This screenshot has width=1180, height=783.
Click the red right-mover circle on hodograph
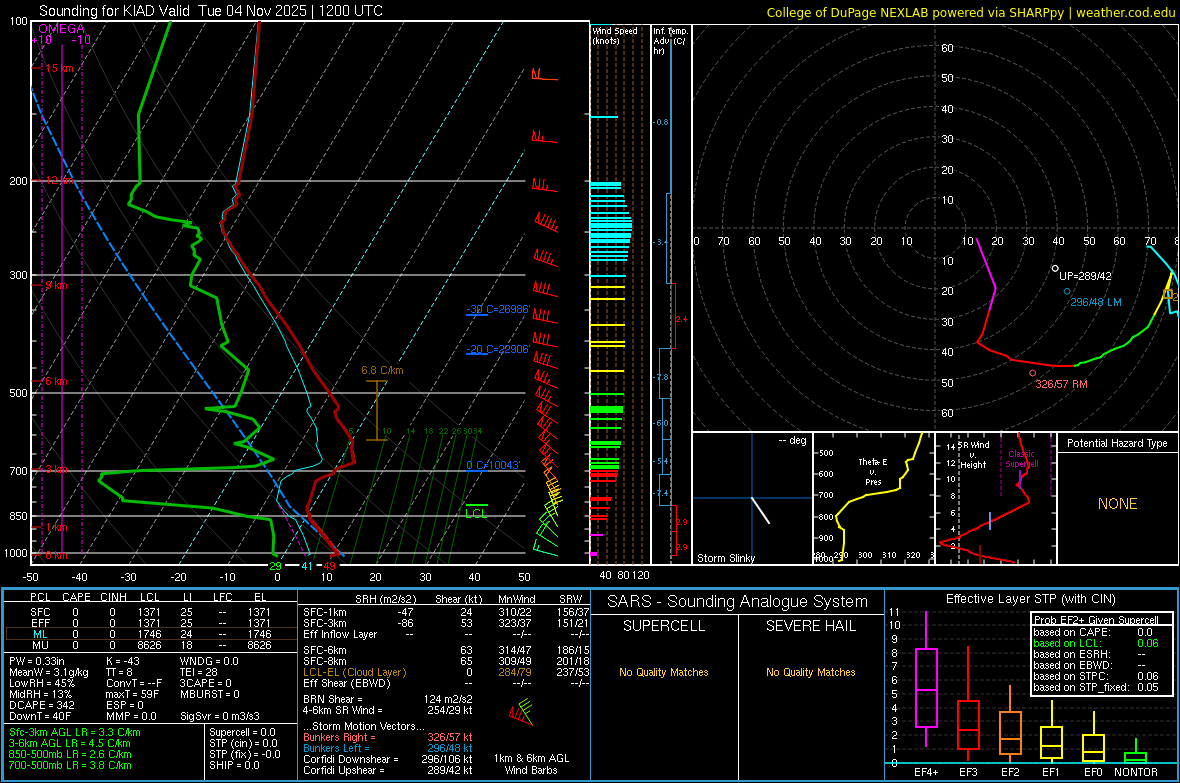(1032, 373)
